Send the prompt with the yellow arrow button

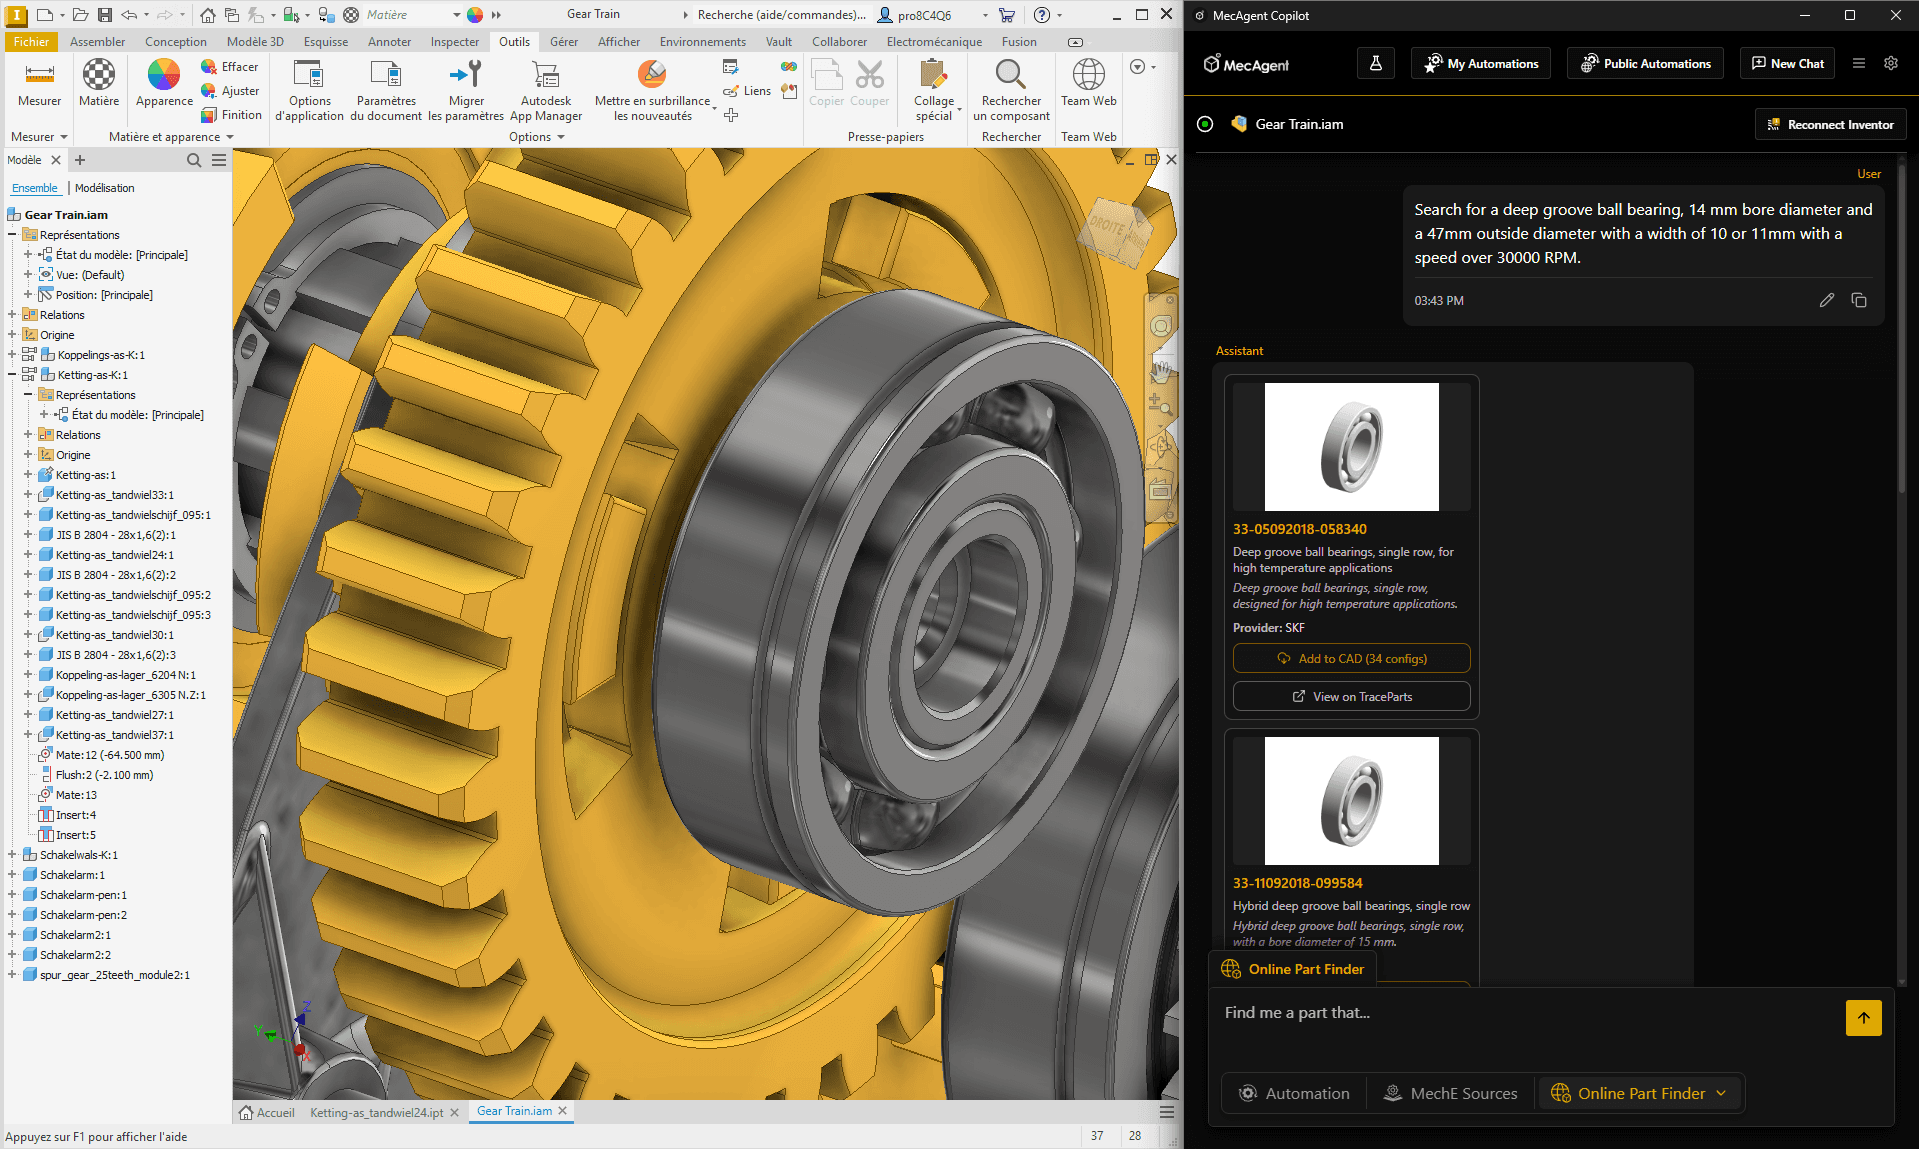1864,1018
